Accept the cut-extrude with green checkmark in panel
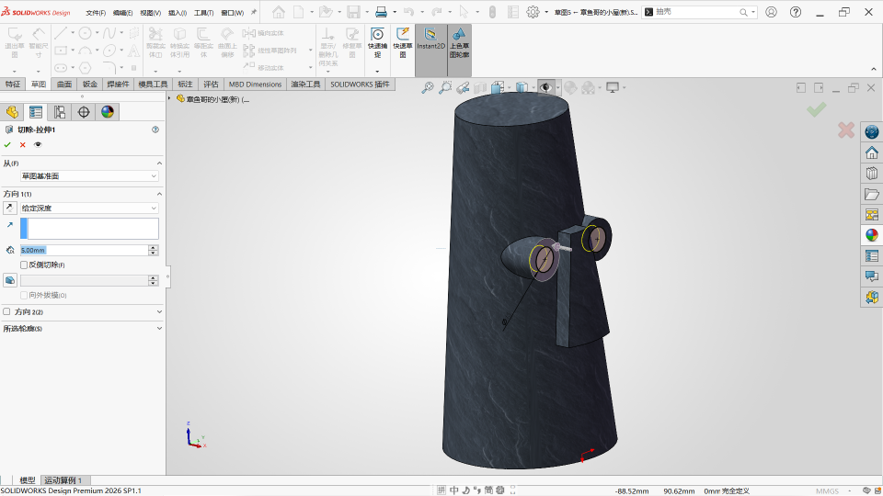 click(x=7, y=145)
